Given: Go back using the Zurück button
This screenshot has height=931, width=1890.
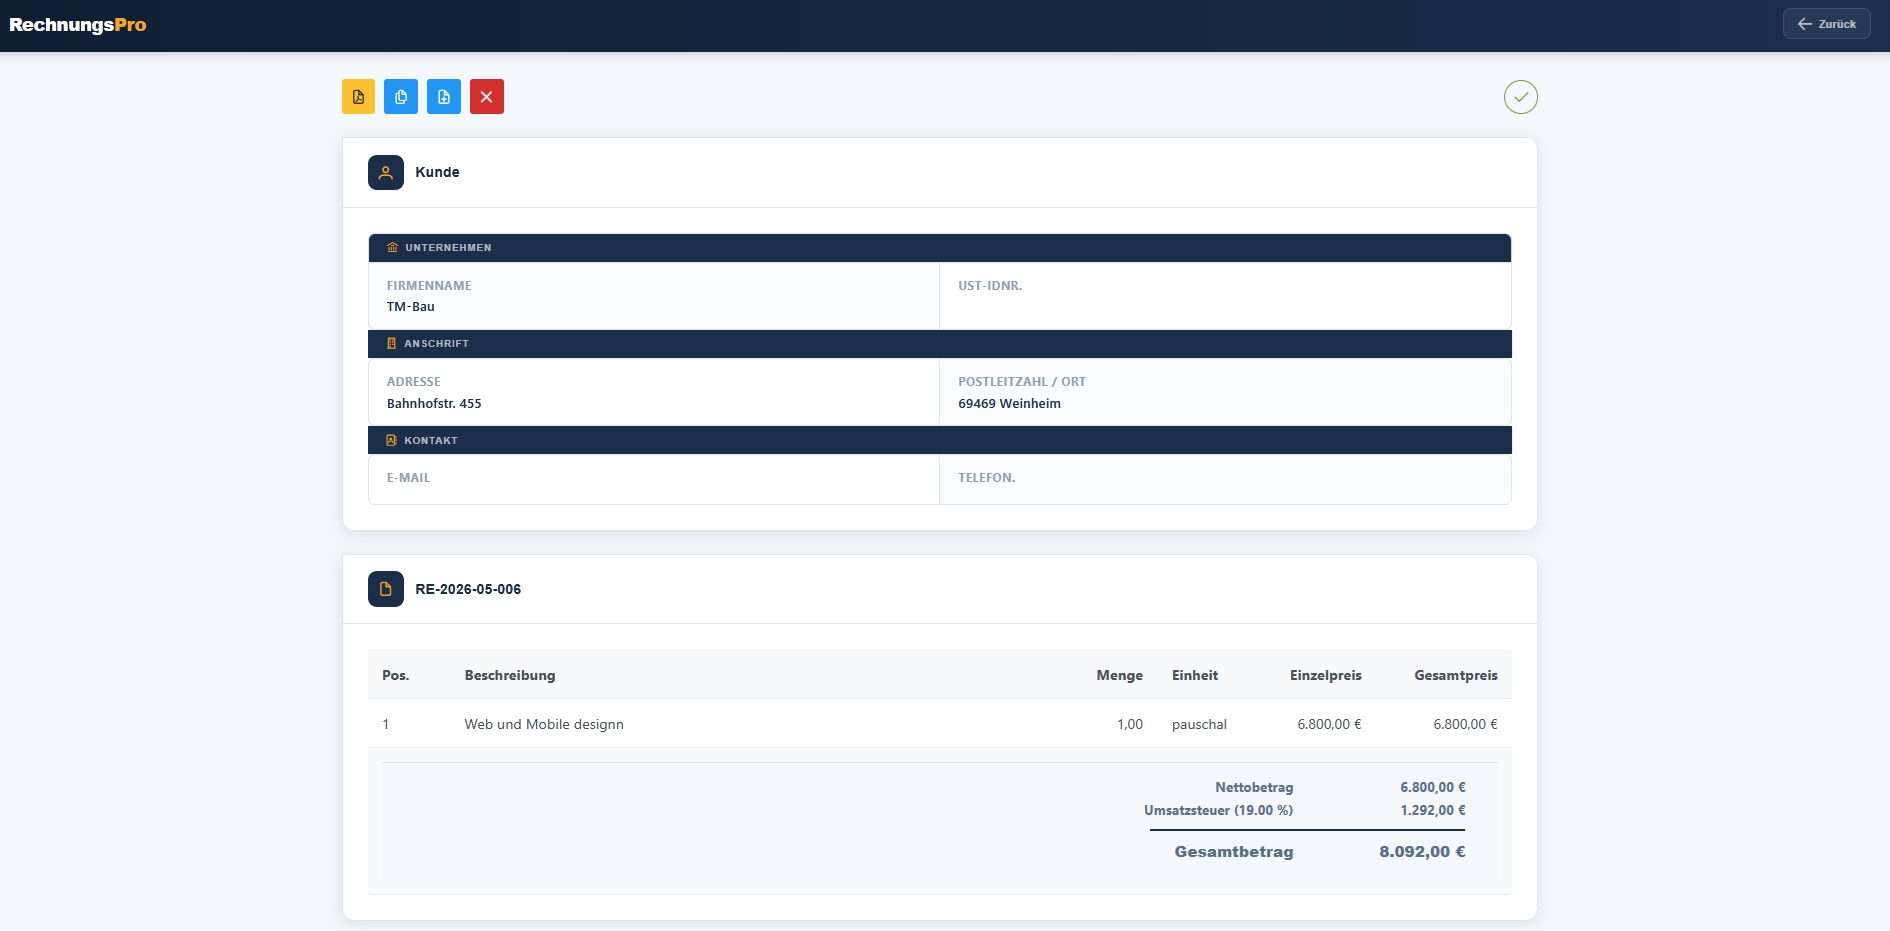Looking at the screenshot, I should pos(1827,24).
